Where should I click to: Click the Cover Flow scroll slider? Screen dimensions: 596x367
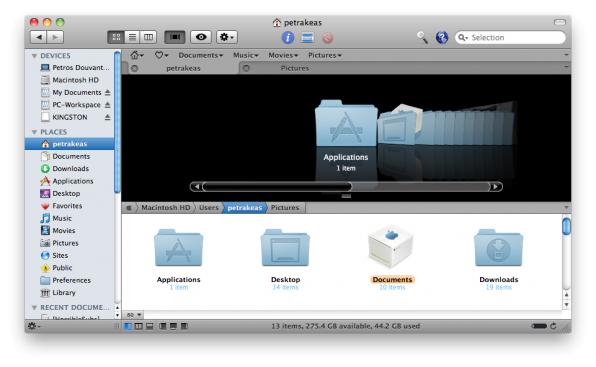coord(277,187)
